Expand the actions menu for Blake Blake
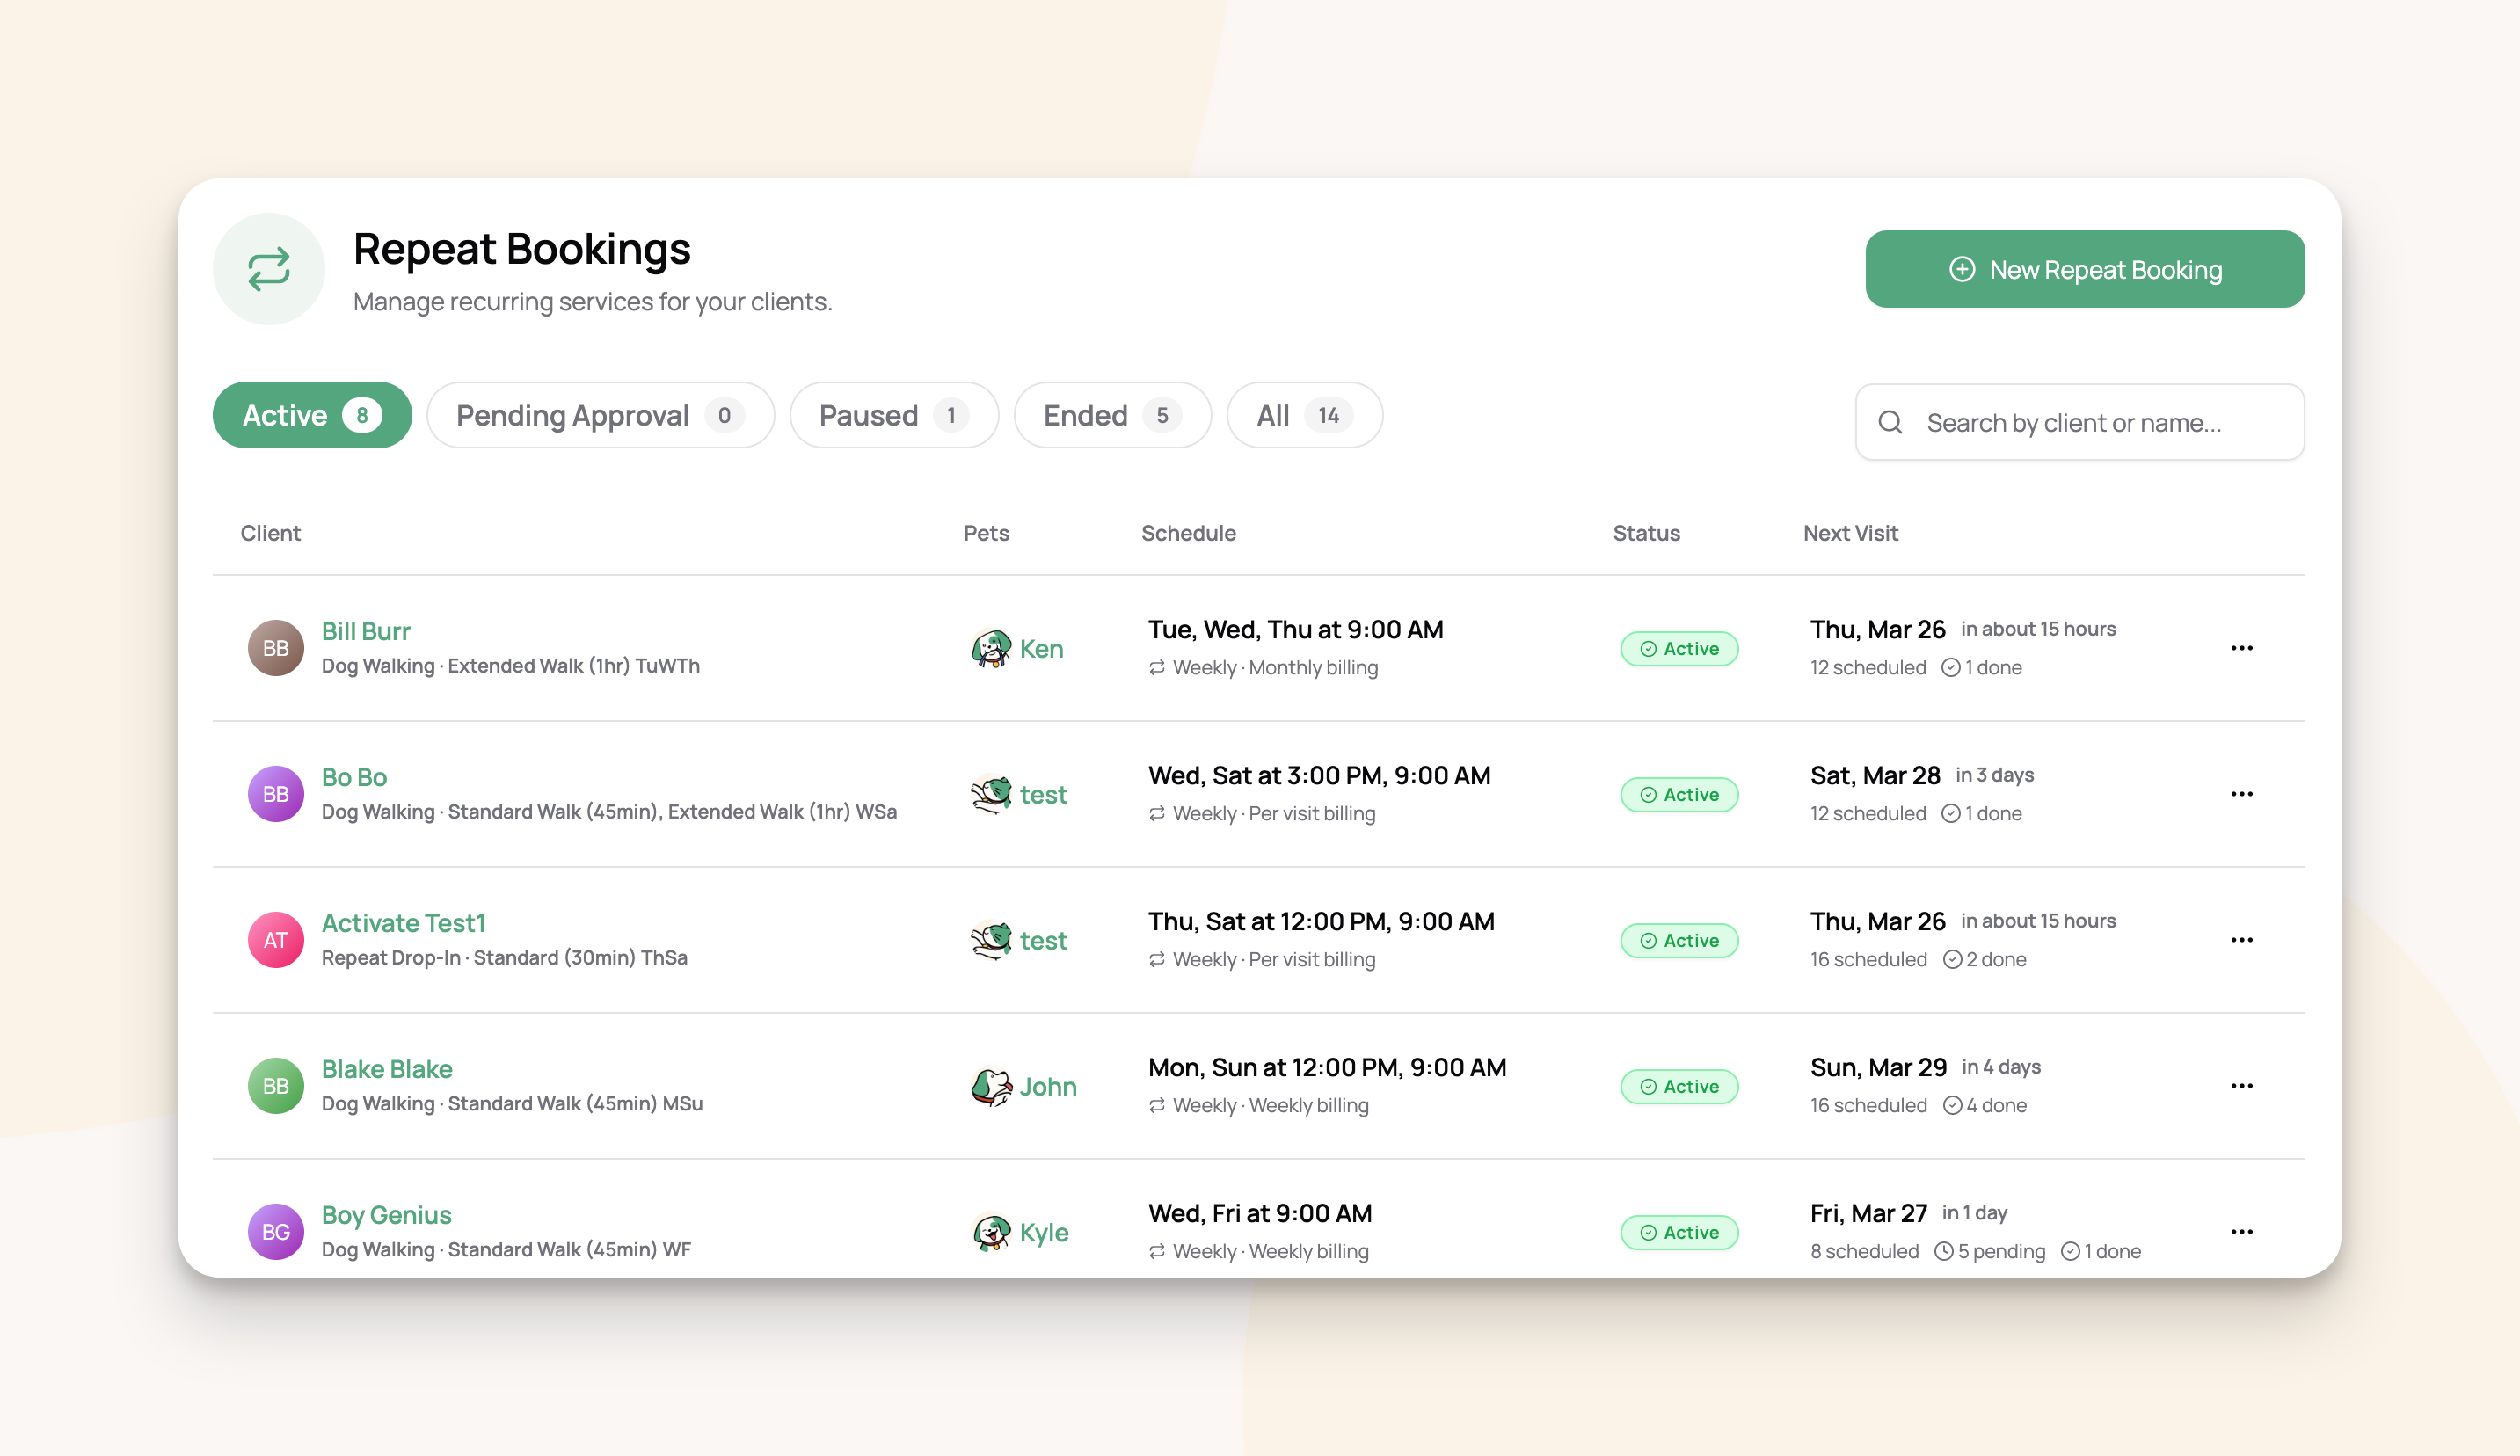 pos(2242,1086)
